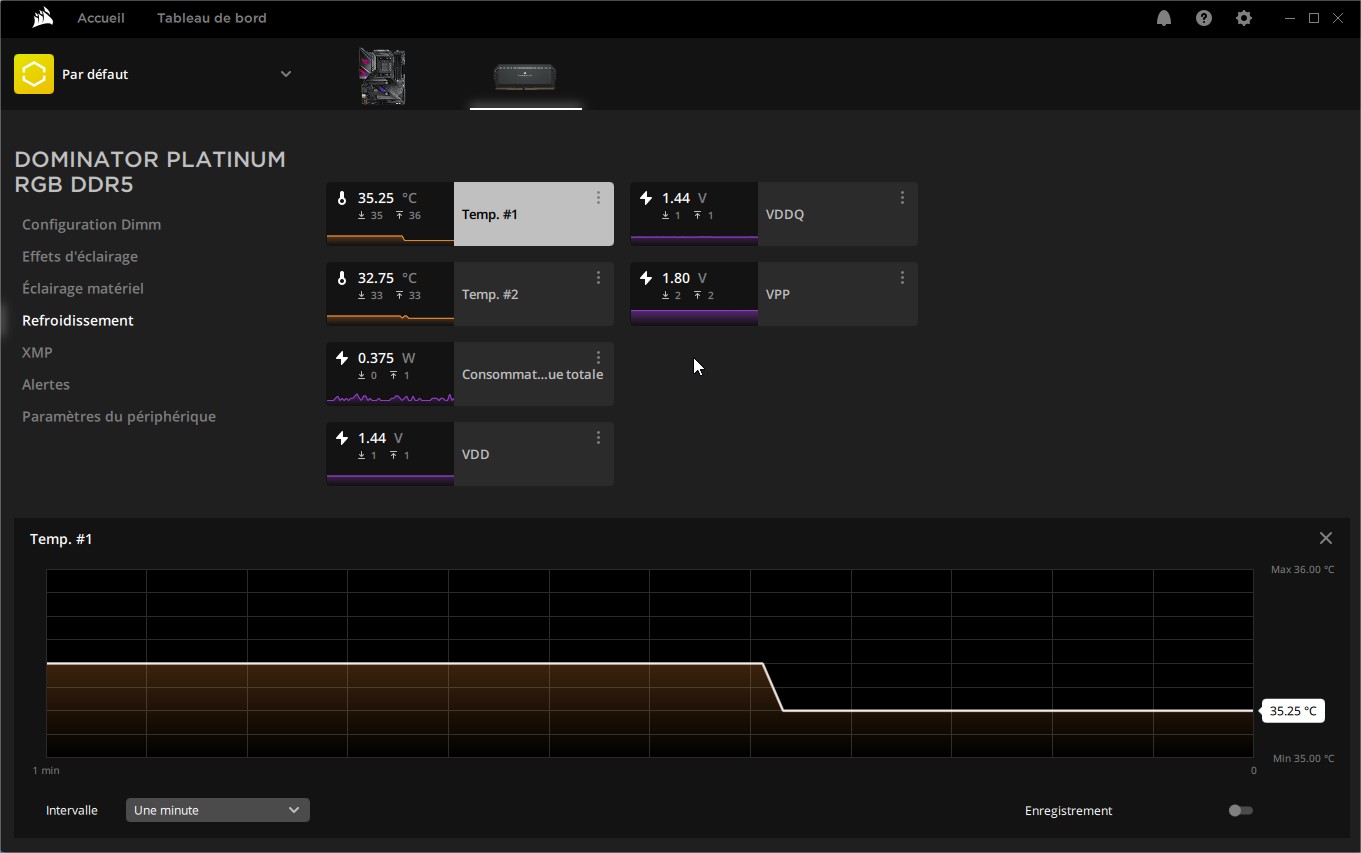The height and width of the screenshot is (853, 1361).
Task: Click thermometer icon of 32.75 °C reading
Action: pyautogui.click(x=342, y=278)
